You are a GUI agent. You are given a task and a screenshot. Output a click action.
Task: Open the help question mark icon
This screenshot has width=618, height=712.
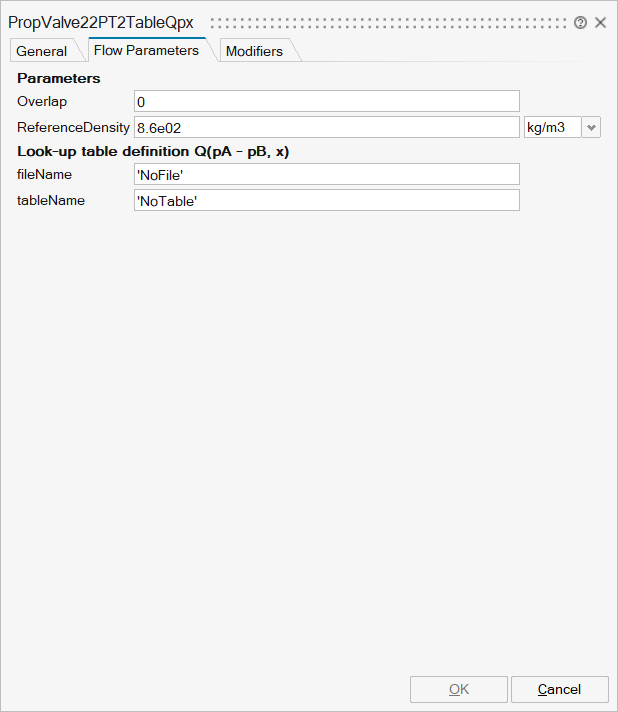pyautogui.click(x=580, y=22)
